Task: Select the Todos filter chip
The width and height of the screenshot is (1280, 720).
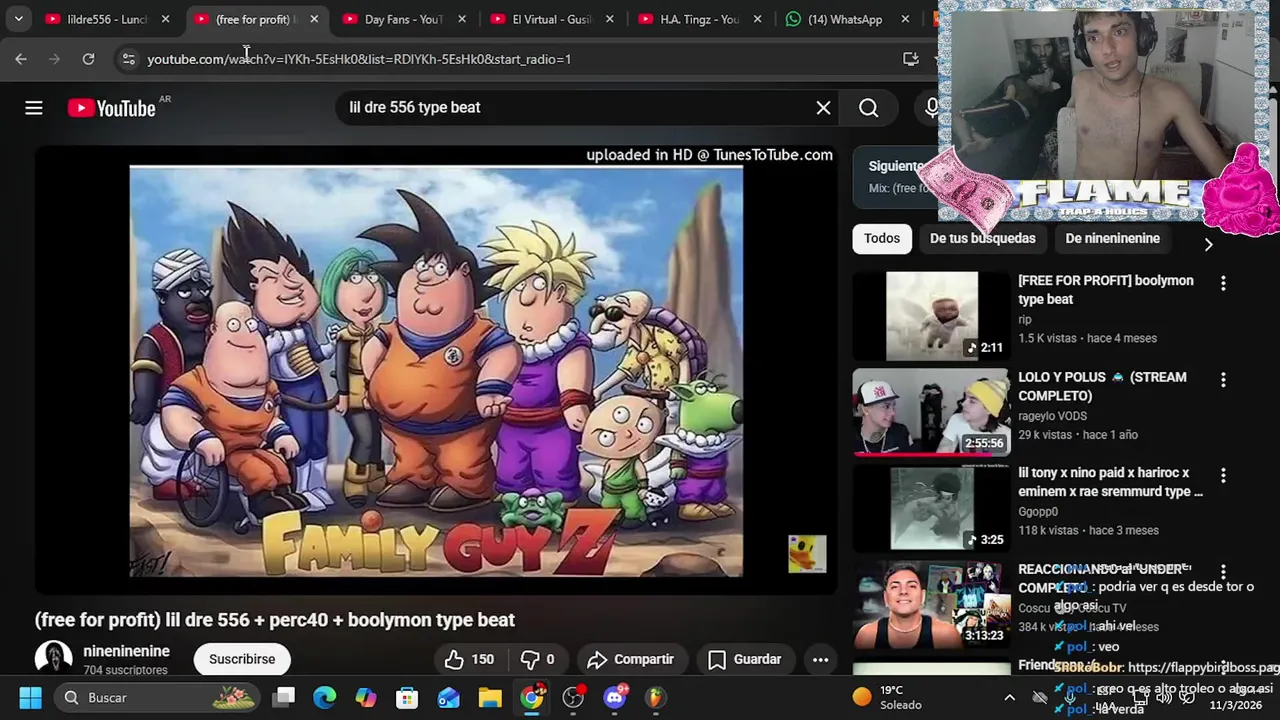Action: (x=882, y=238)
